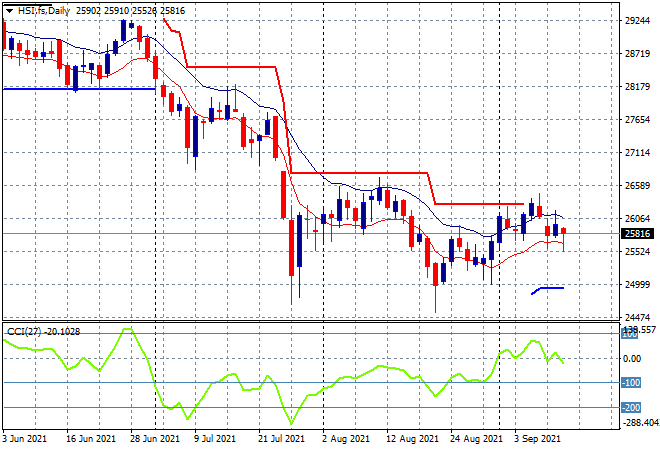Click the 25524 price axis label
This screenshot has height=450, width=660.
coord(637,252)
